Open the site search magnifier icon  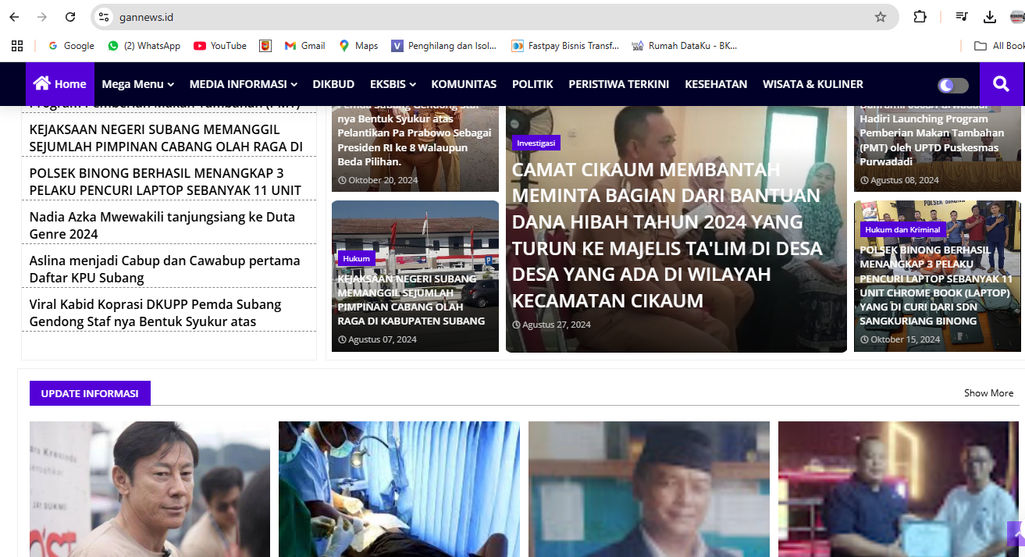(1001, 84)
